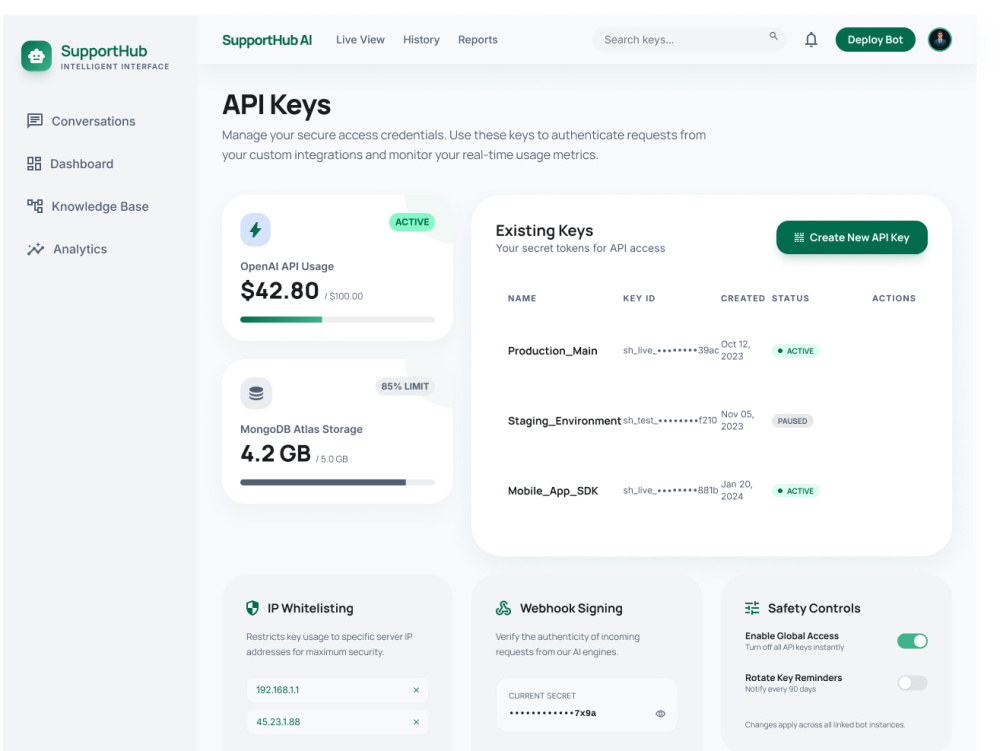Click into the Search keys field
Screen dimensions: 1000x751
coord(689,40)
